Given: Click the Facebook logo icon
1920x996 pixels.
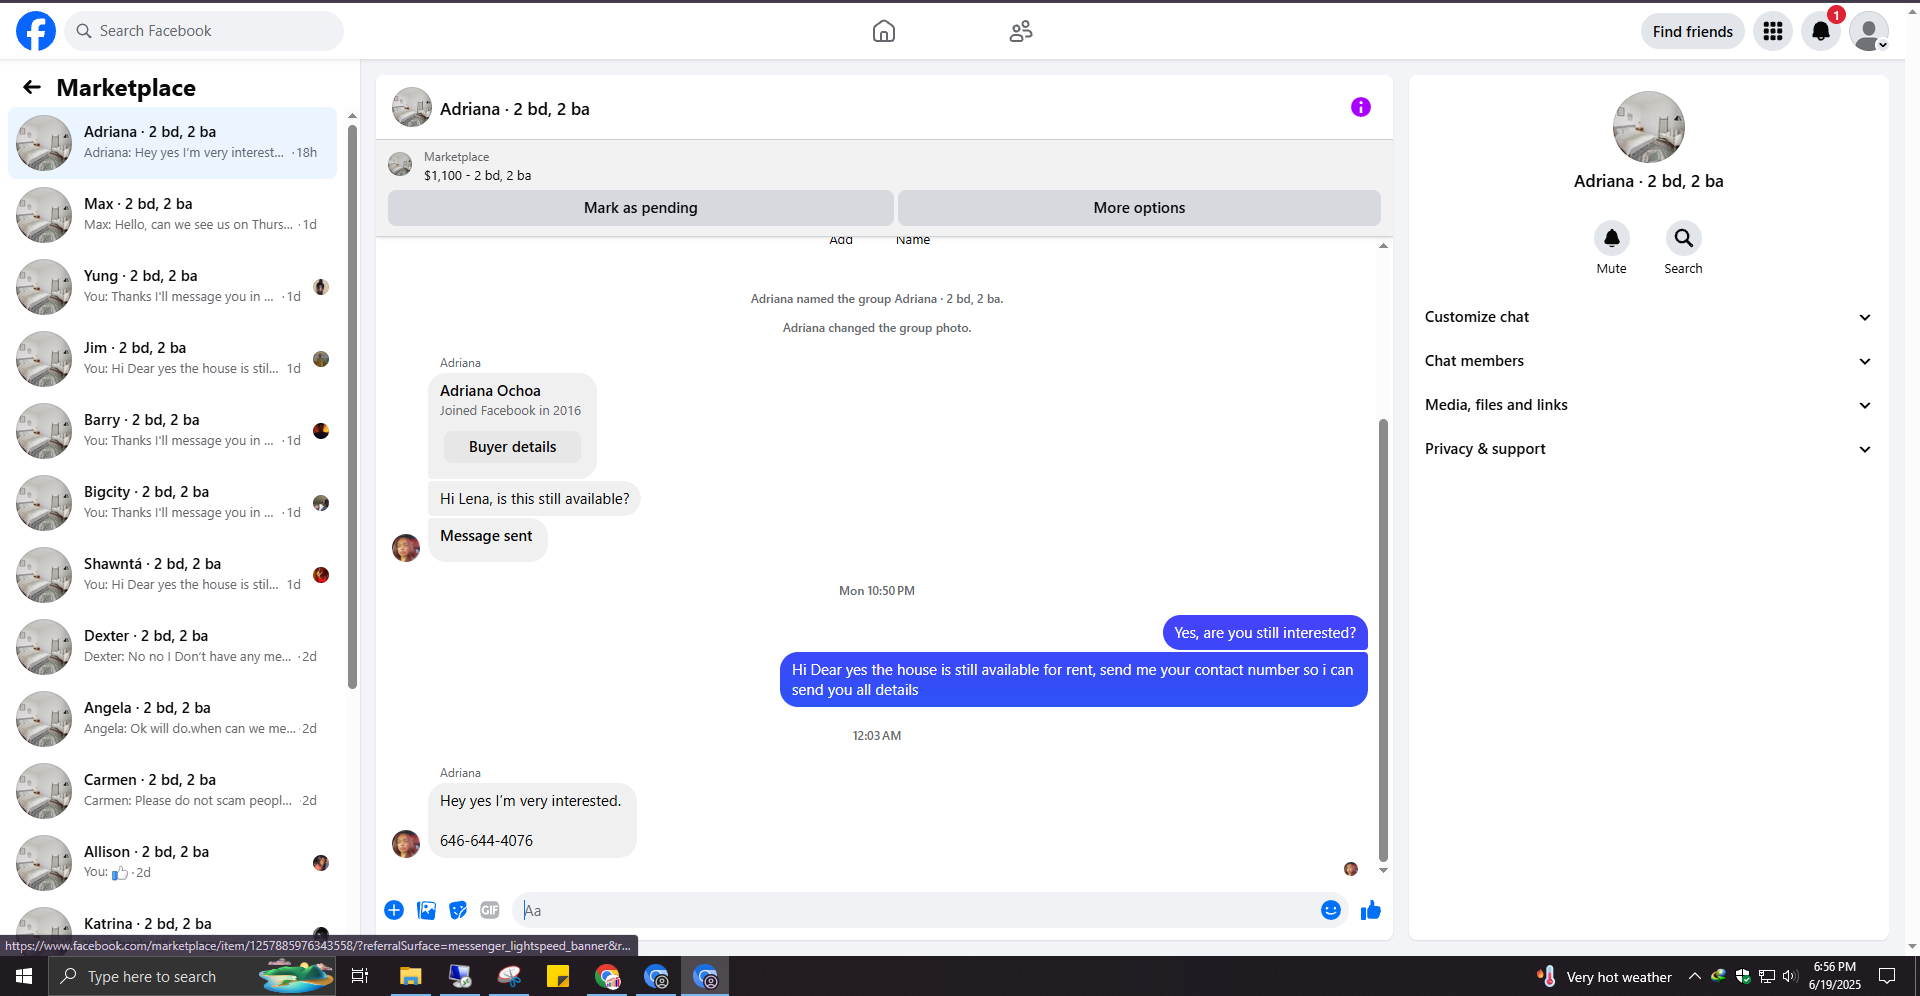Looking at the screenshot, I should coord(36,31).
